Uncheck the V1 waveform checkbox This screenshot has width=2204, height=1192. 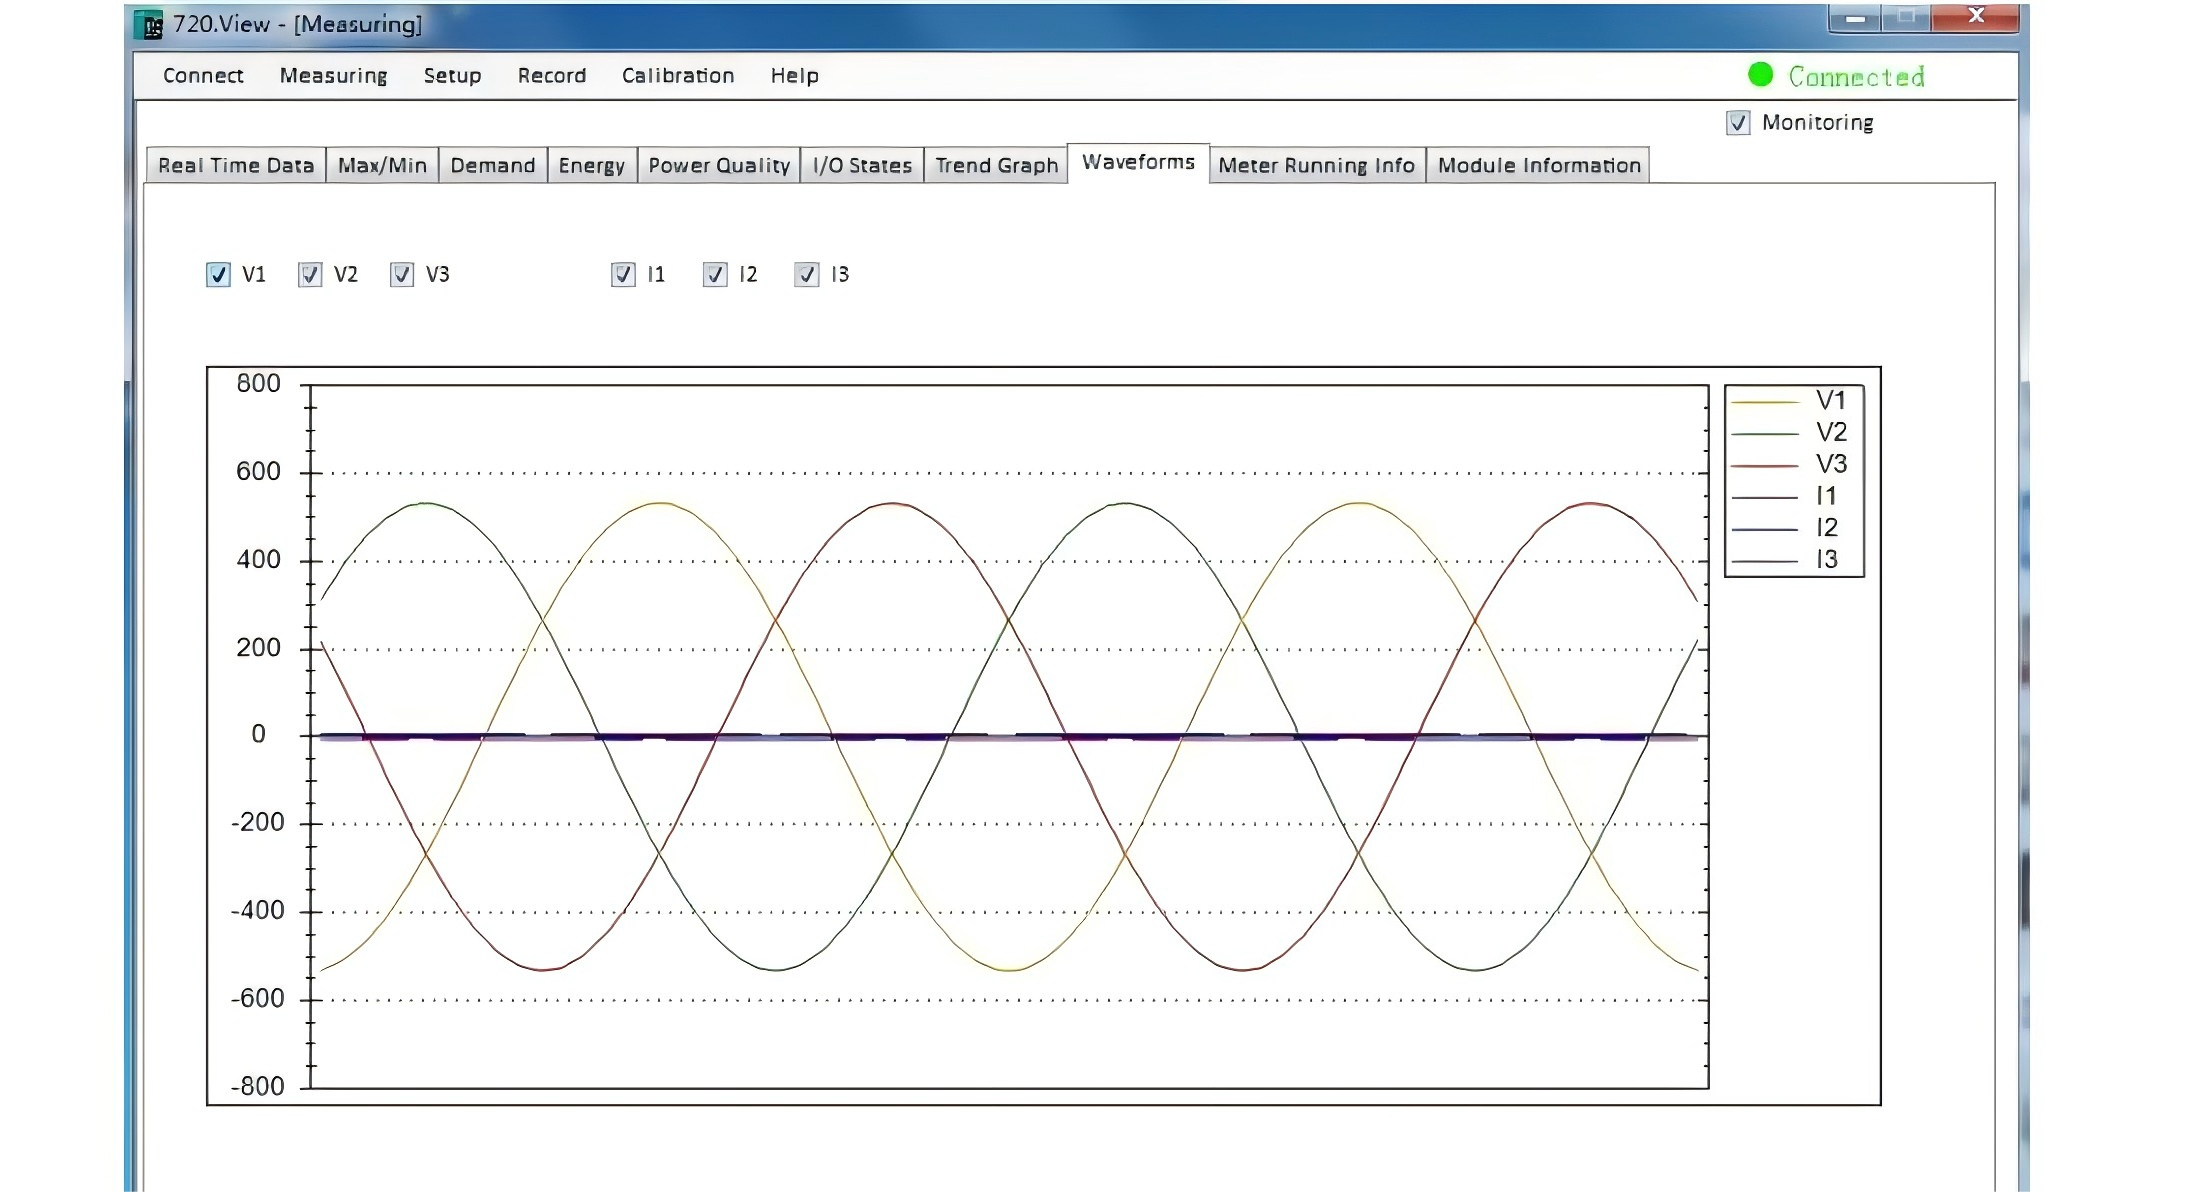pyautogui.click(x=218, y=275)
